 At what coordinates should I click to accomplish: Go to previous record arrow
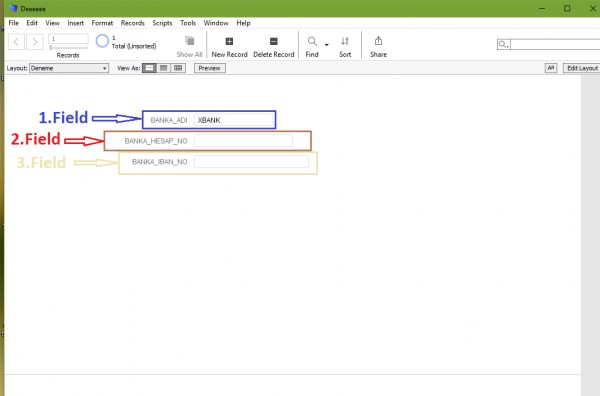click(16, 42)
